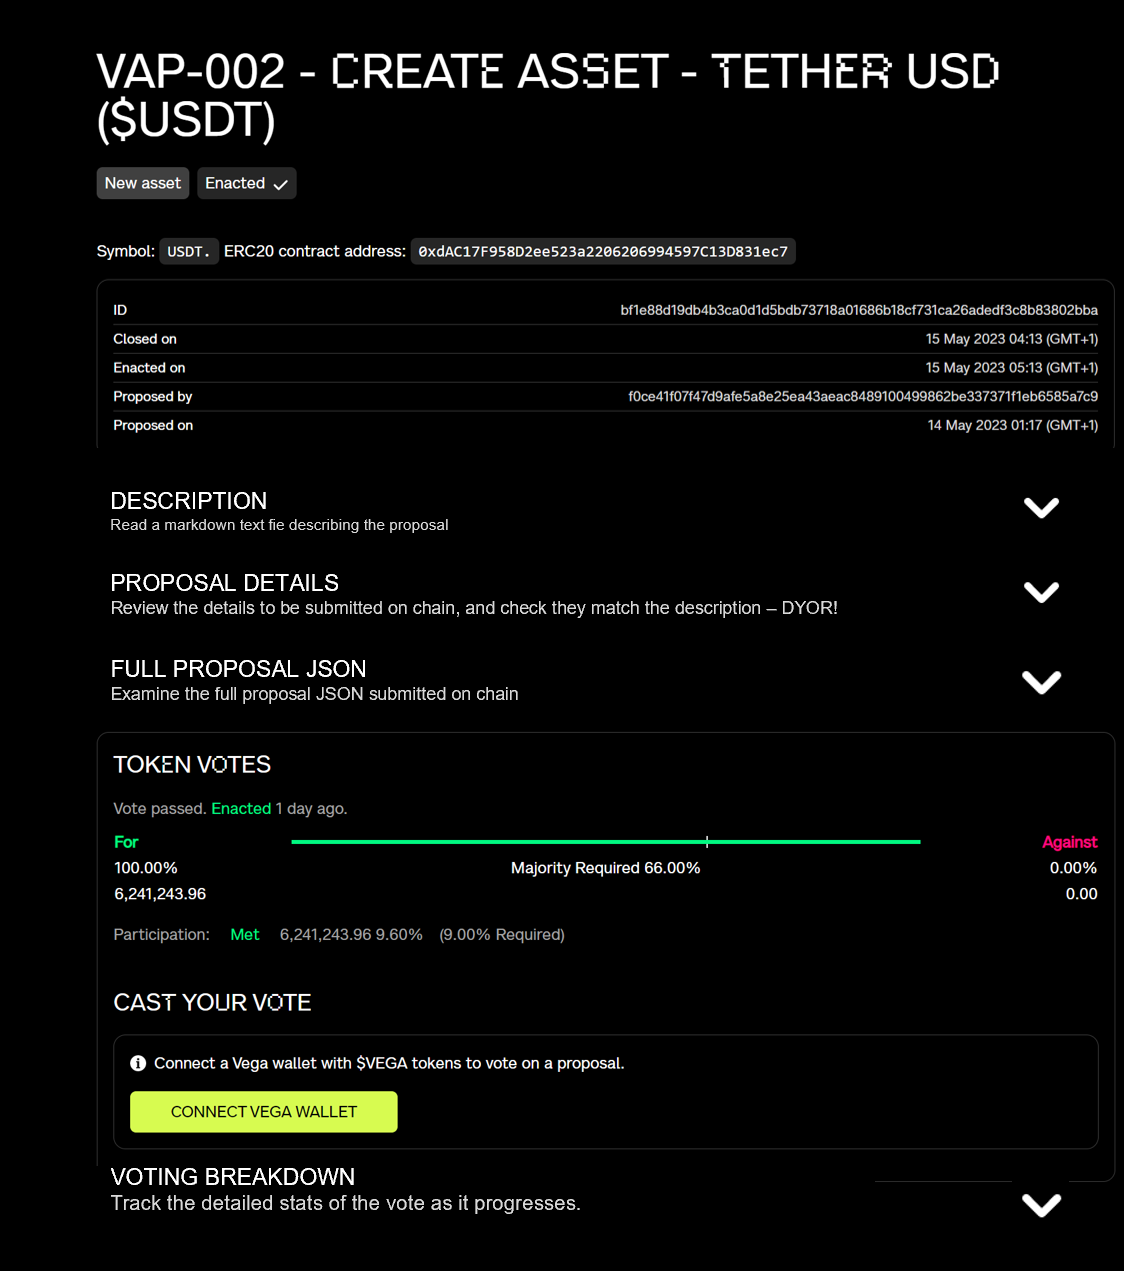Expand the PROPOSAL DETAILS chevron

click(x=1041, y=591)
